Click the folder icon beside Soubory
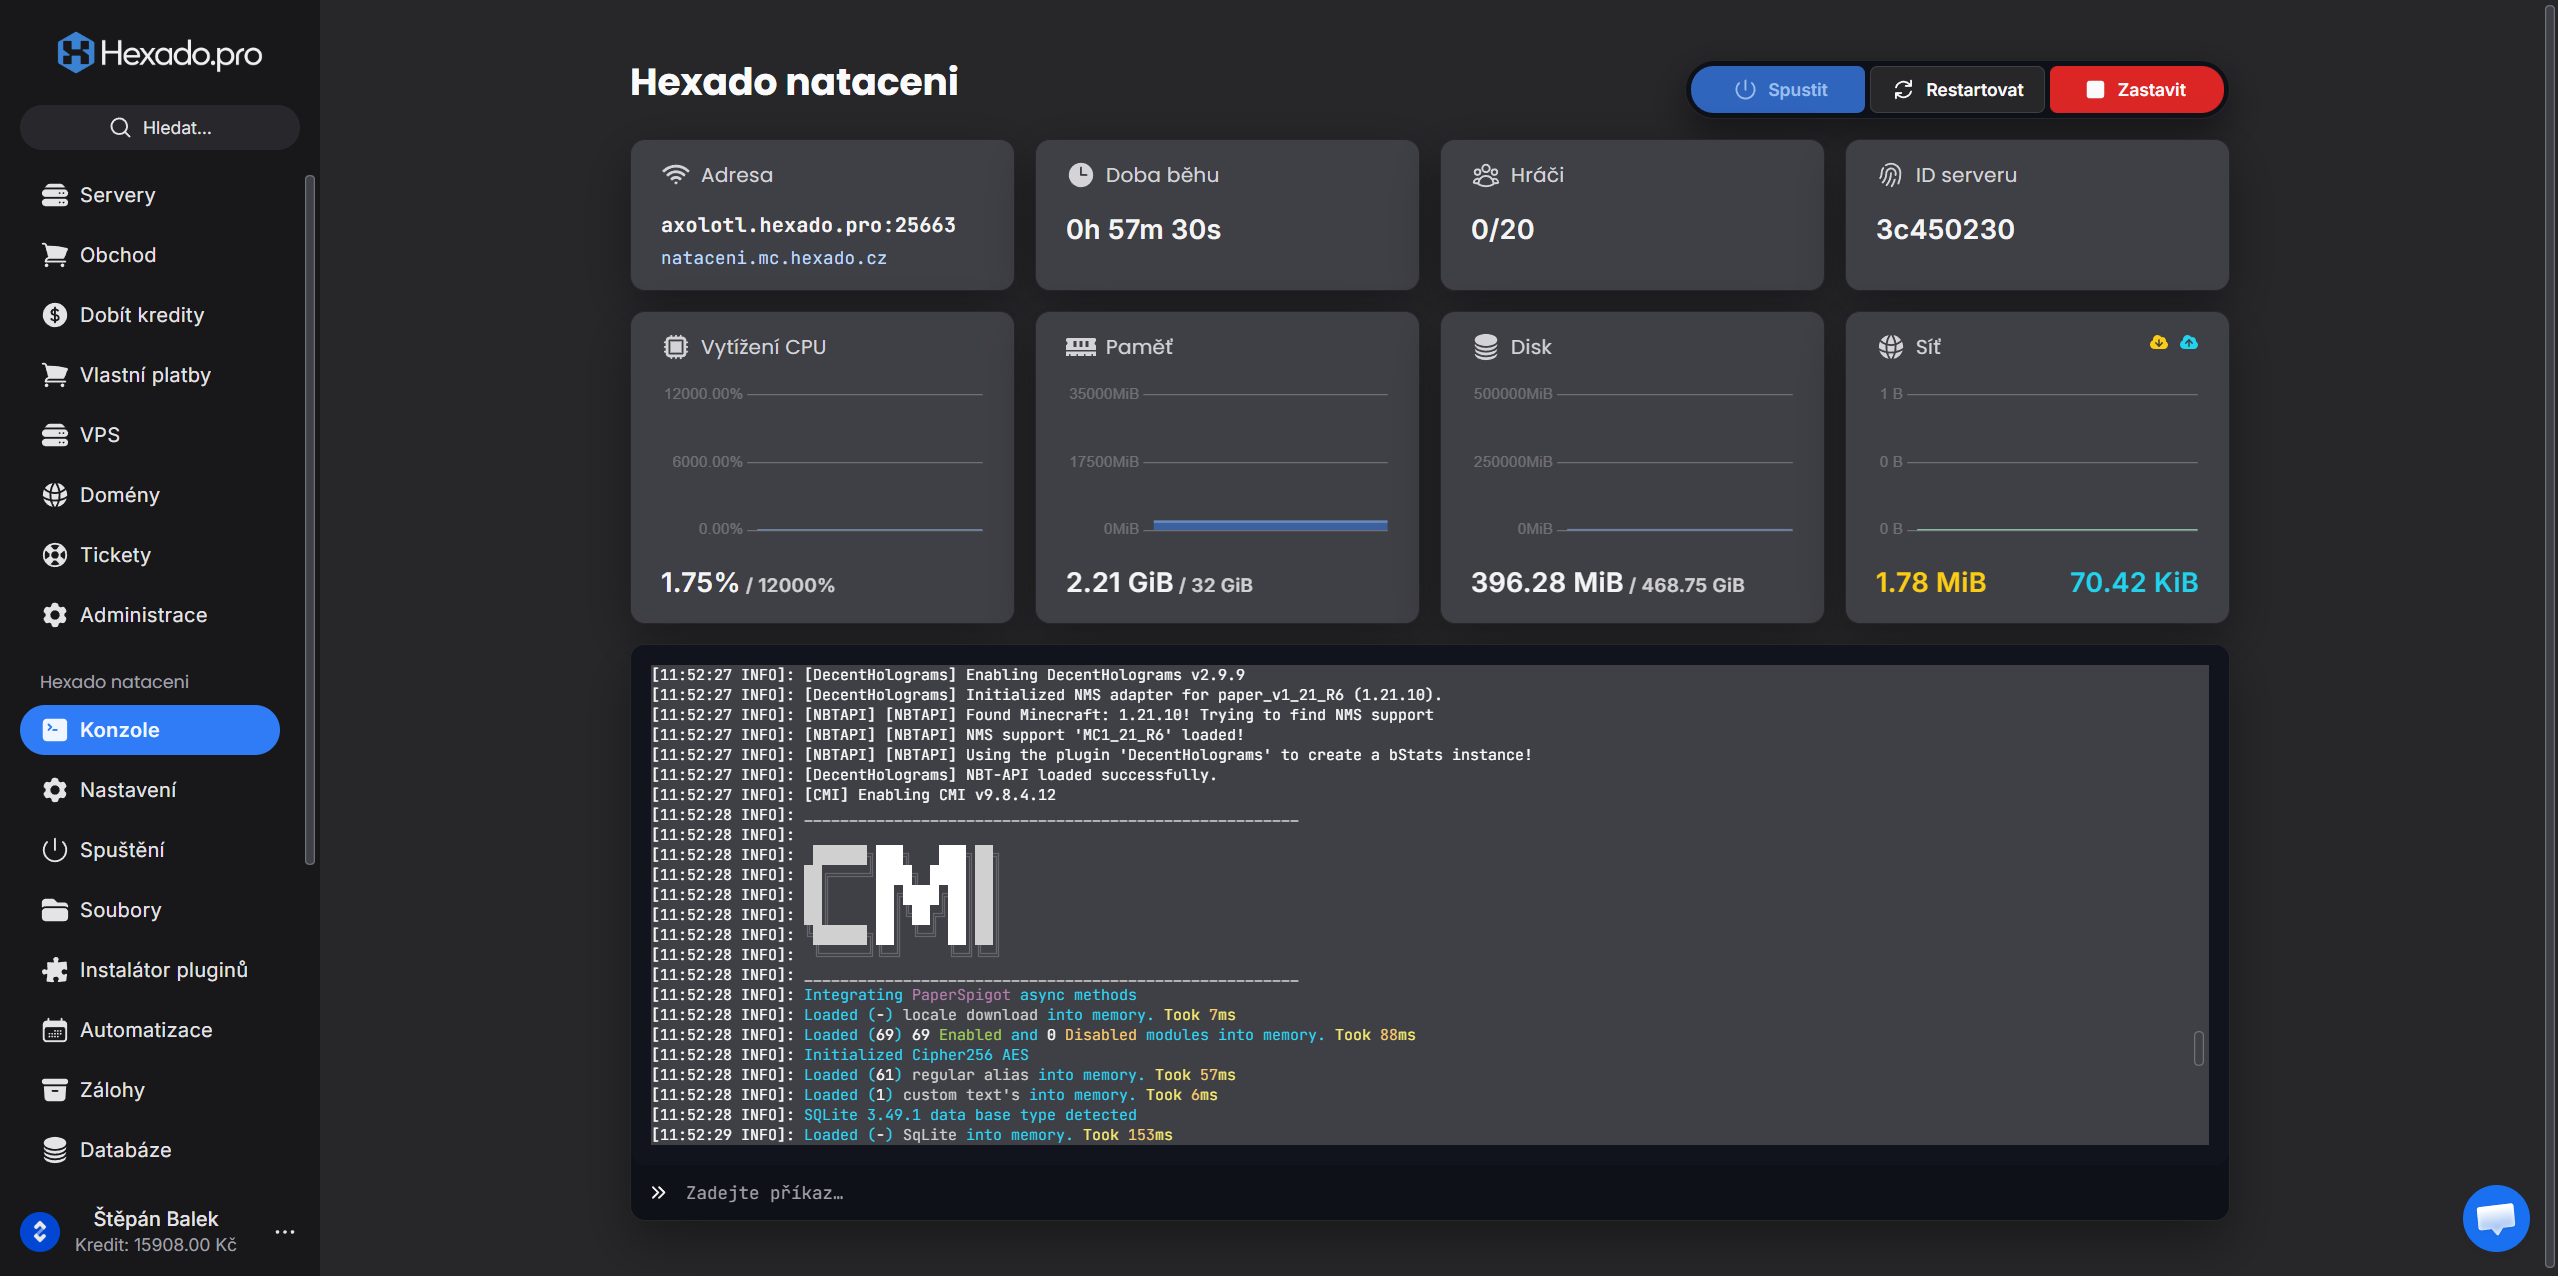This screenshot has width=2558, height=1276. (55, 910)
